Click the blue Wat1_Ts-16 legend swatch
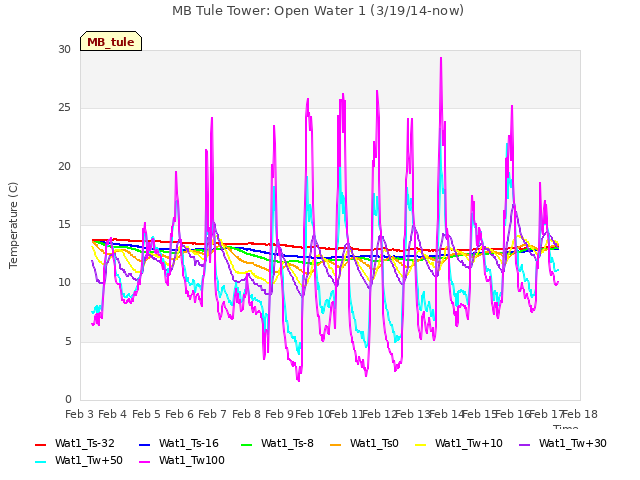Image resolution: width=640 pixels, height=480 pixels. (x=144, y=444)
